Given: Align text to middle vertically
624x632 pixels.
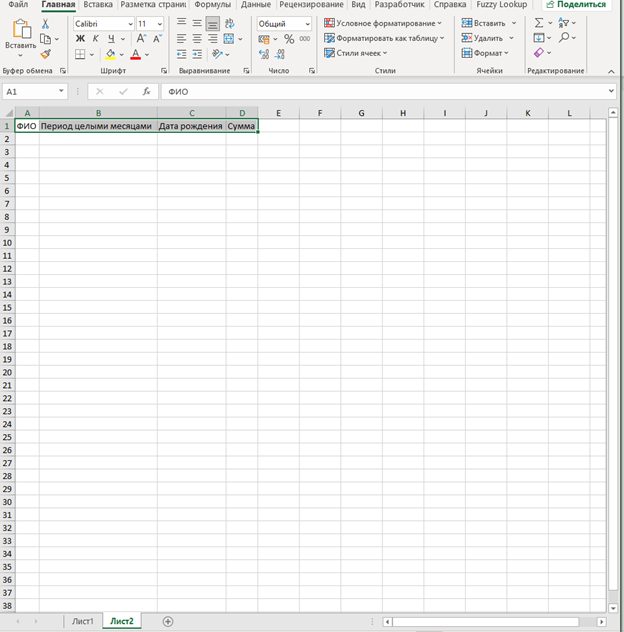Looking at the screenshot, I should click(x=197, y=23).
